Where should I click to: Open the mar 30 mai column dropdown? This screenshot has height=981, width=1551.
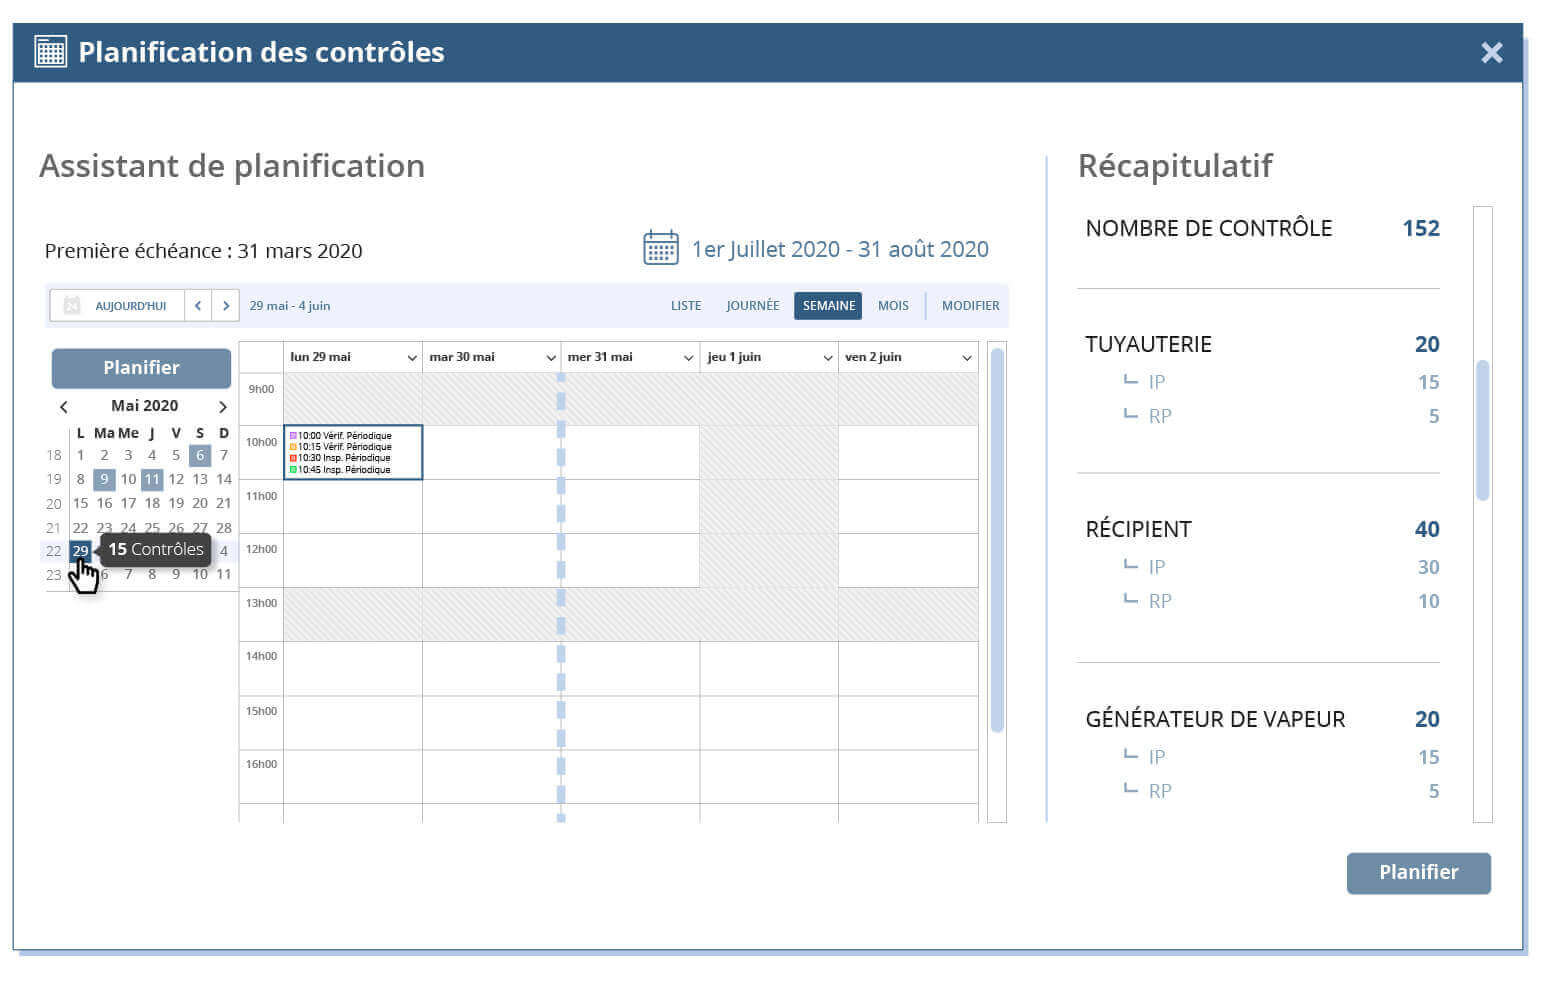[x=551, y=357]
